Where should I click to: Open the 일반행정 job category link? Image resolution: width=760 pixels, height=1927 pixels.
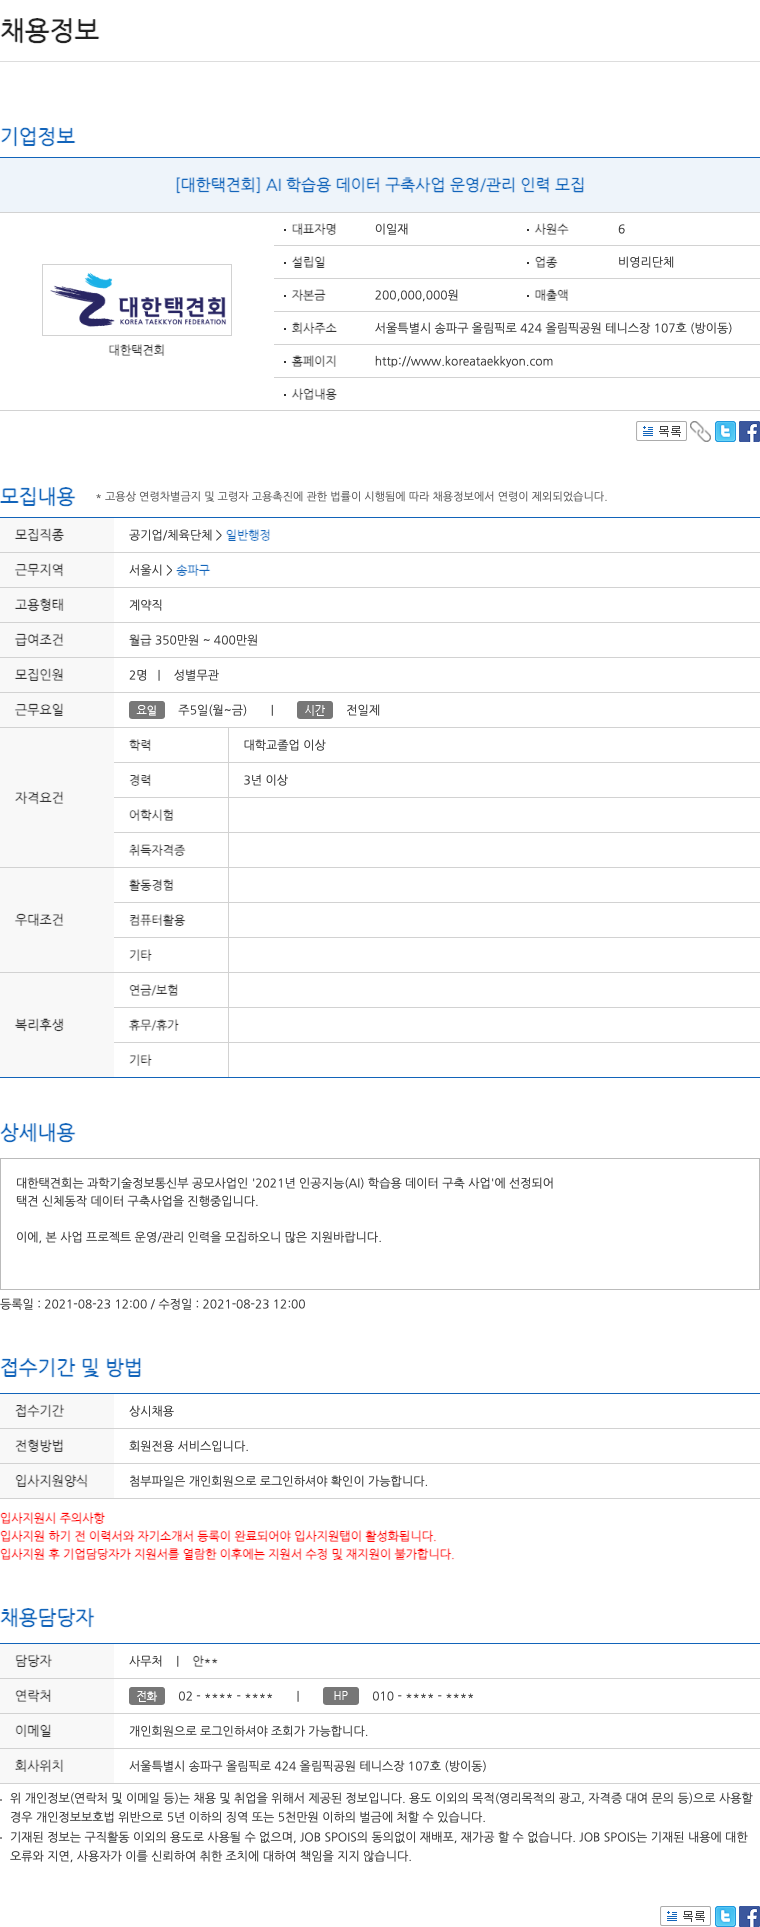pyautogui.click(x=248, y=535)
